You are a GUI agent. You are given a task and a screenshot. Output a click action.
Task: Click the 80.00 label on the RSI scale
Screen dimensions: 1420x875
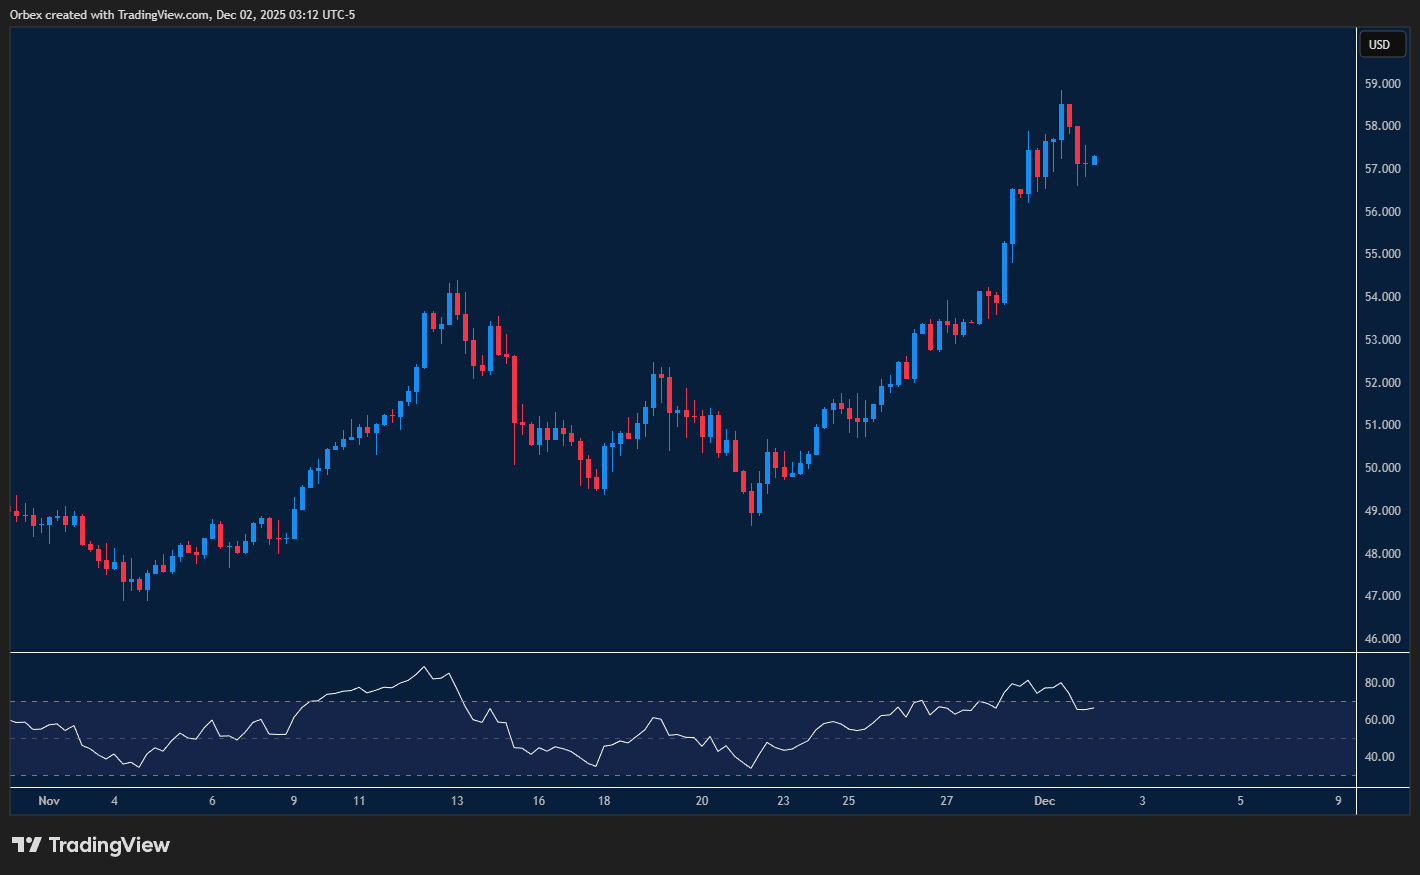1378,682
